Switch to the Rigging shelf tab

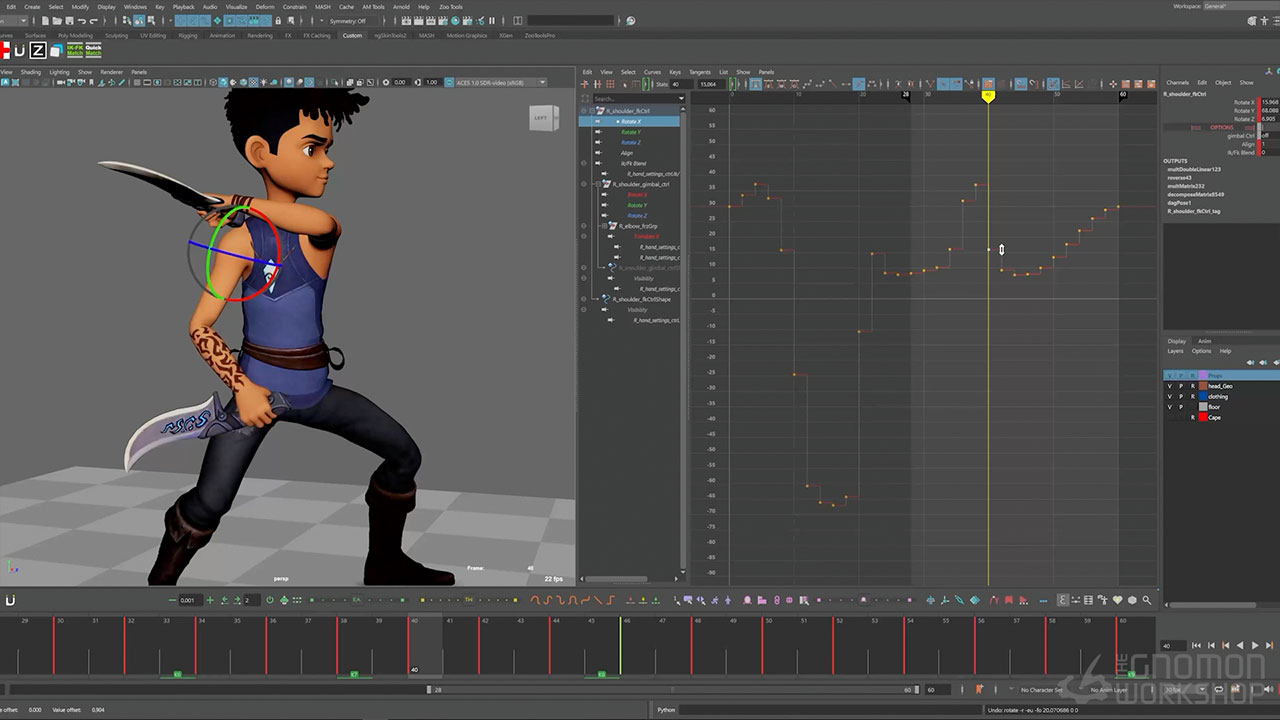tap(188, 35)
